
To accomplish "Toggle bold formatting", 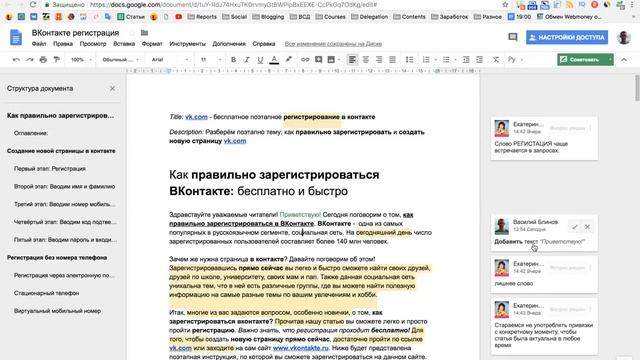I will [233, 60].
